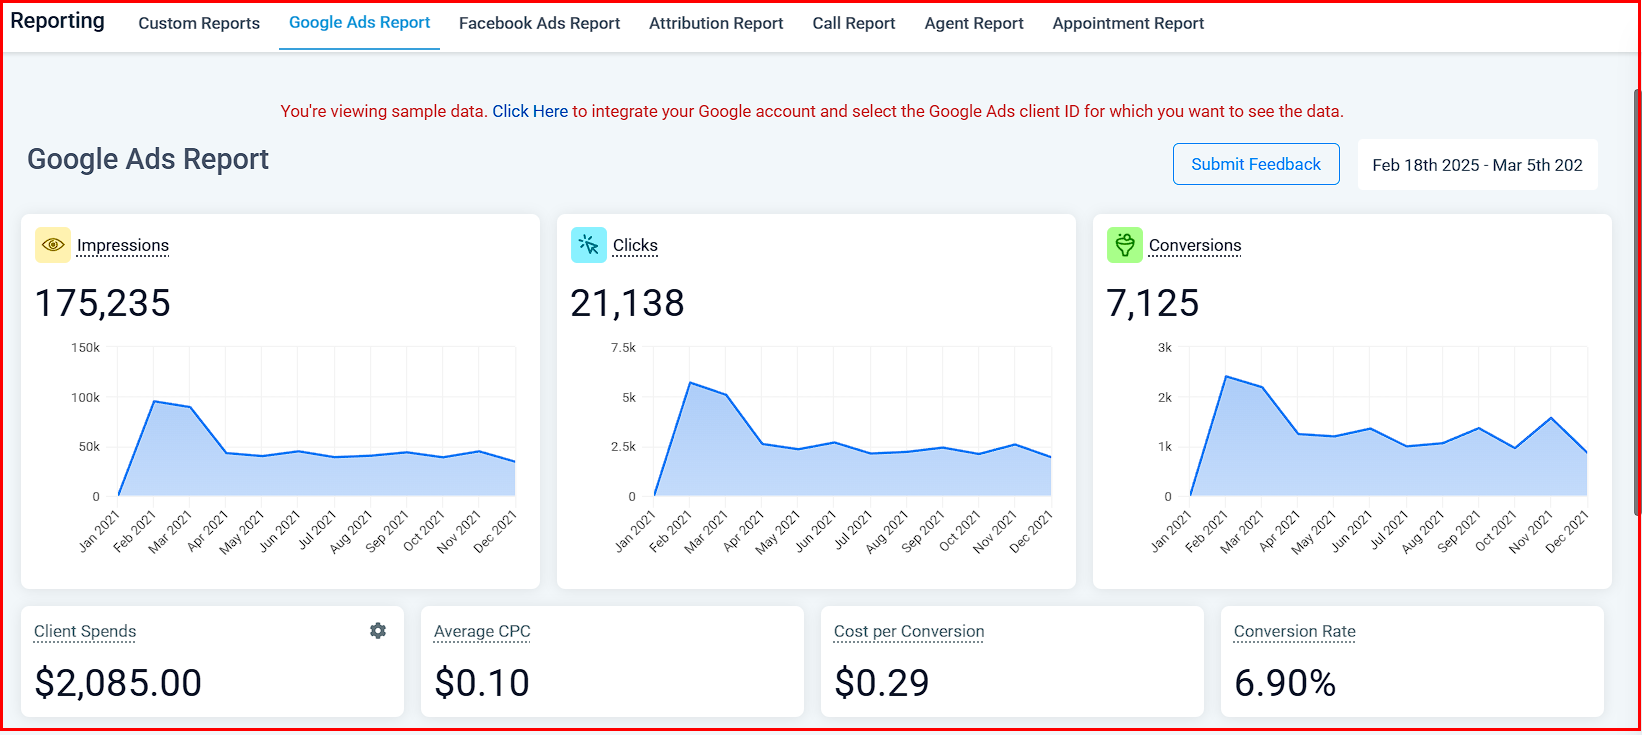
Task: Click the Clicks cursor icon
Action: click(588, 245)
